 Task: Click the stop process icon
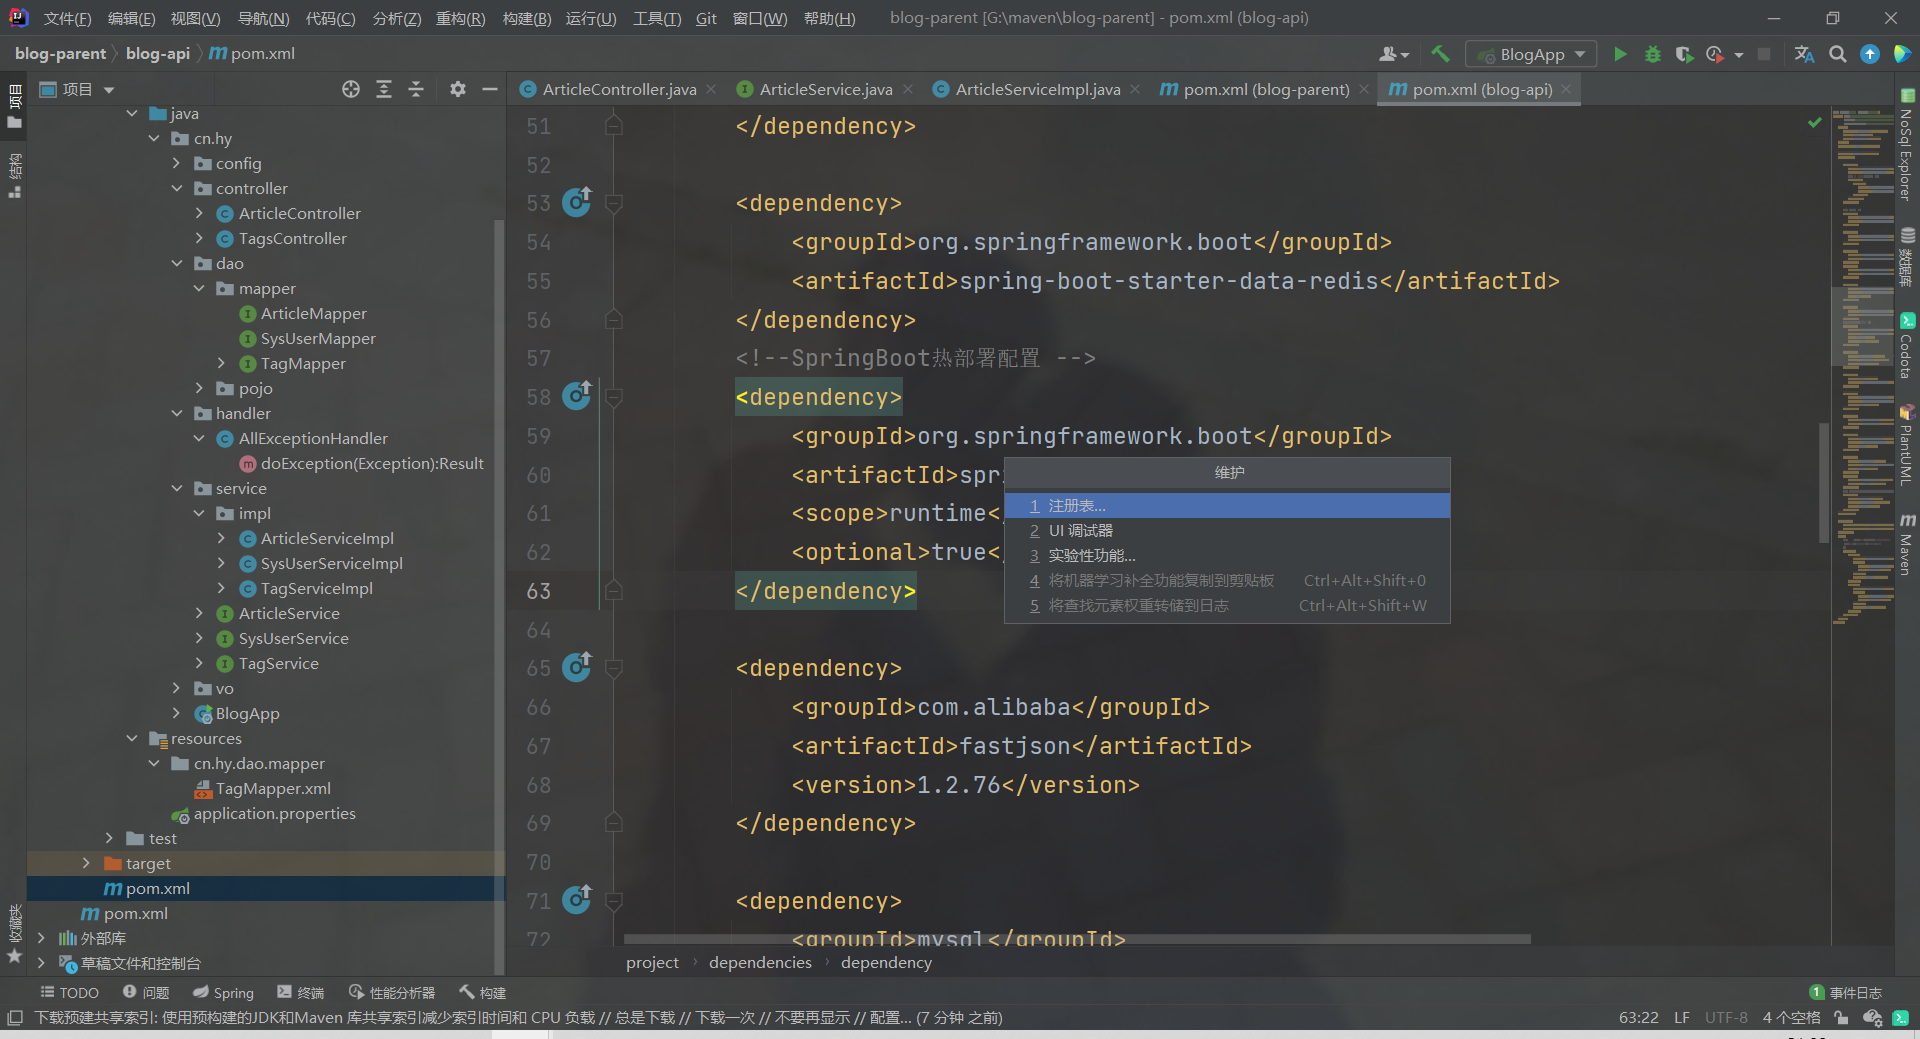point(1764,54)
